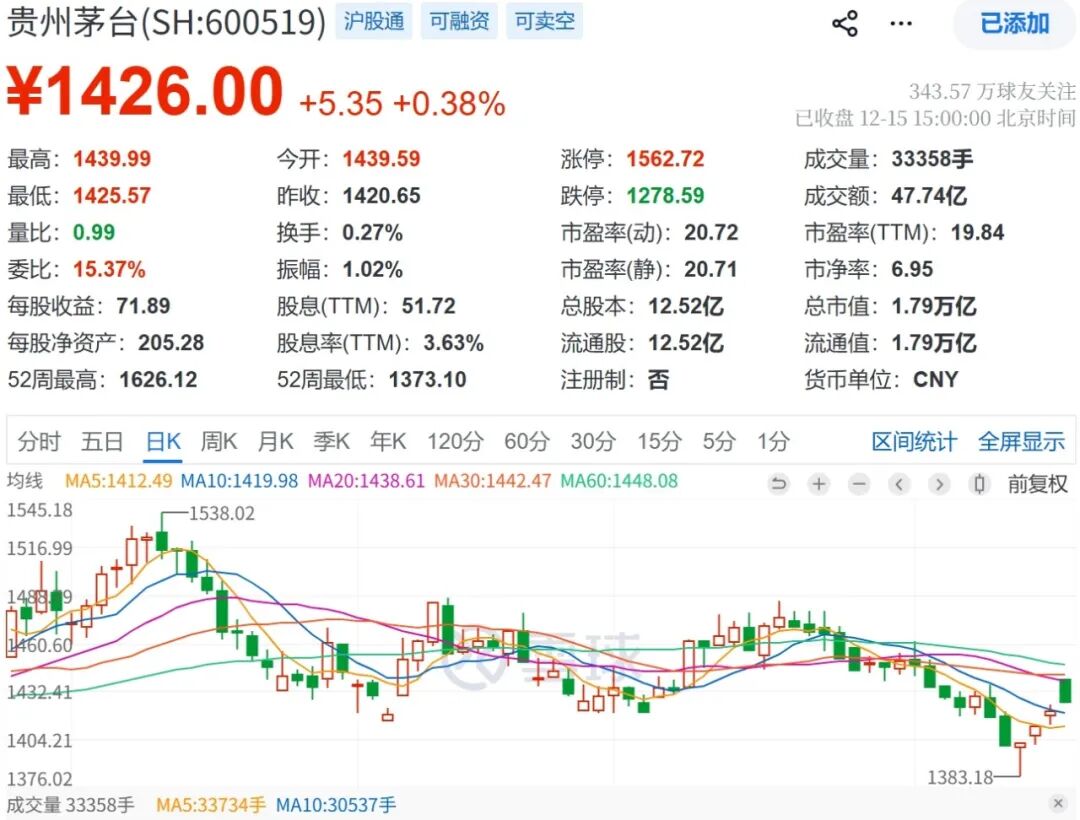The image size is (1080, 820).
Task: Click the chart low marker 1383.18
Action: tap(960, 778)
